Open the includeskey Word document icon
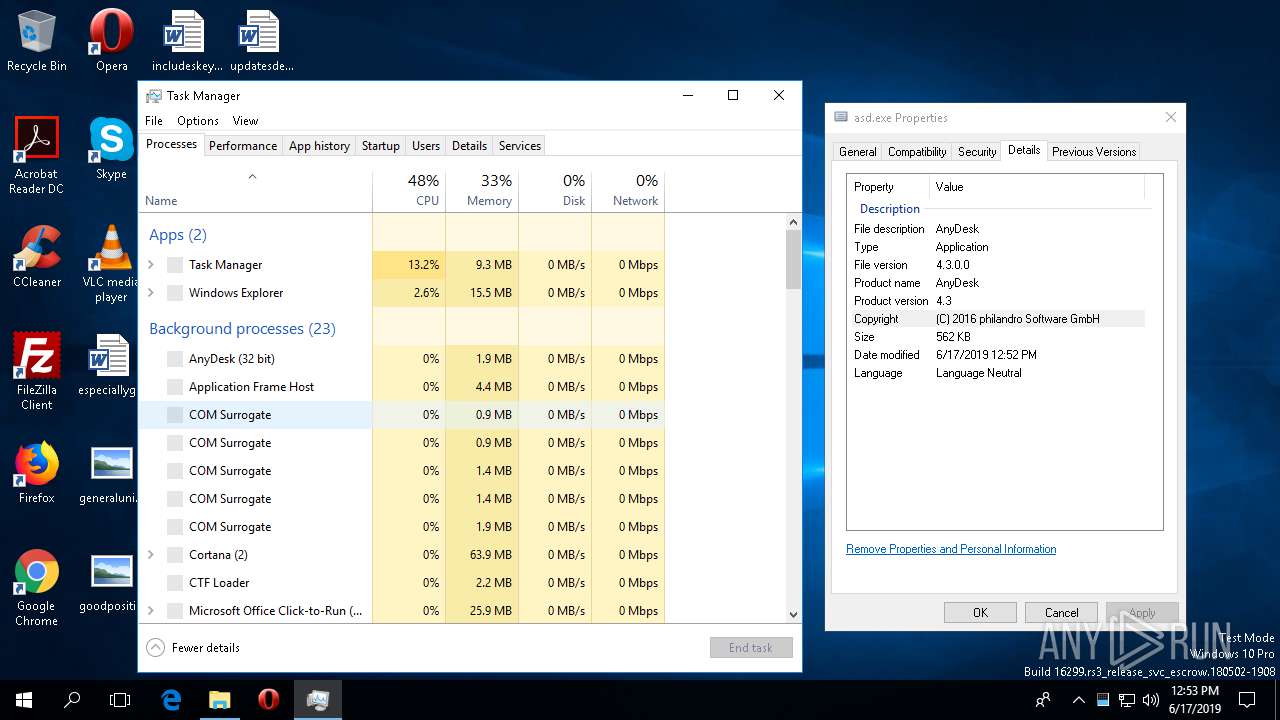The height and width of the screenshot is (720, 1280). tap(187, 41)
